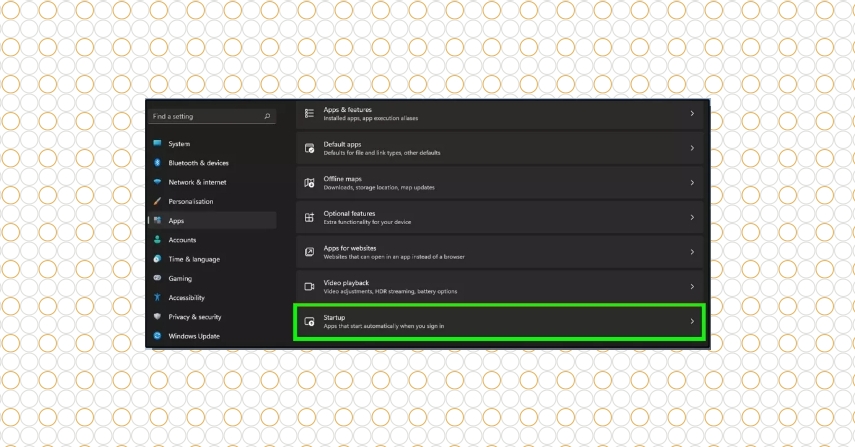Image resolution: width=855 pixels, height=447 pixels.
Task: Click the Personalisation brush icon
Action: click(x=157, y=201)
